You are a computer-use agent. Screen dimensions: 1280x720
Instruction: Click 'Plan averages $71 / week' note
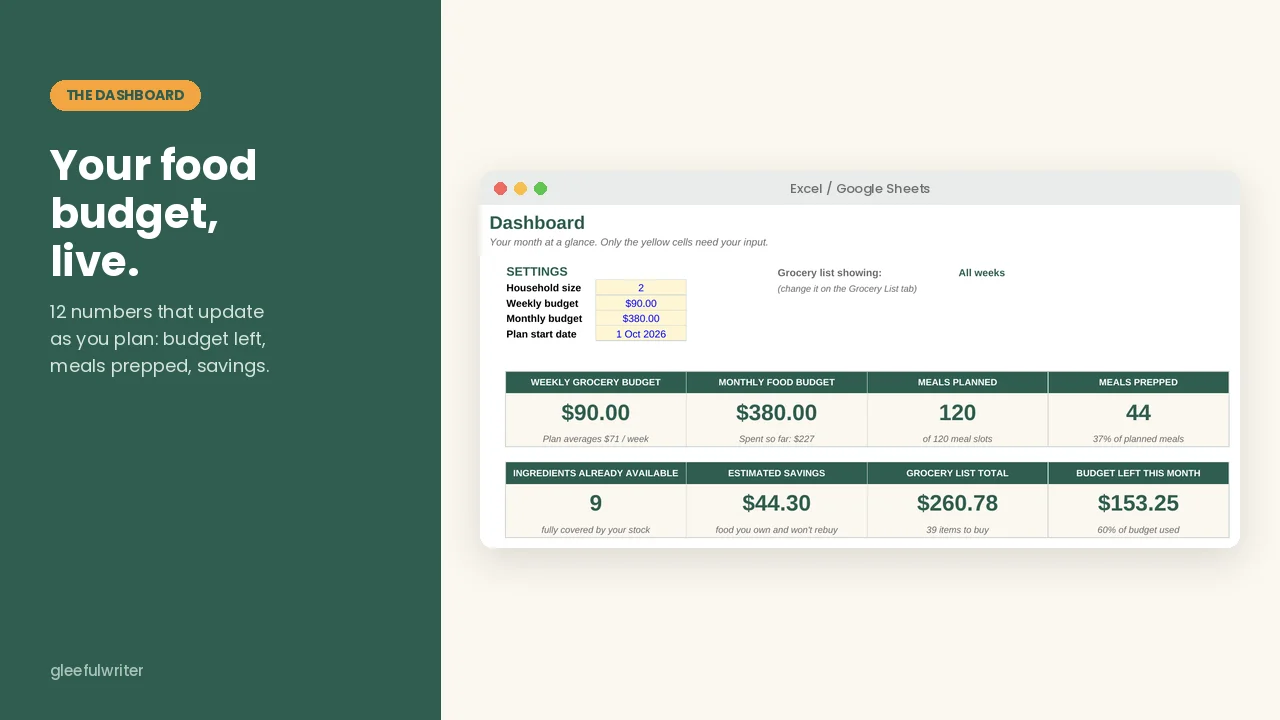[596, 439]
